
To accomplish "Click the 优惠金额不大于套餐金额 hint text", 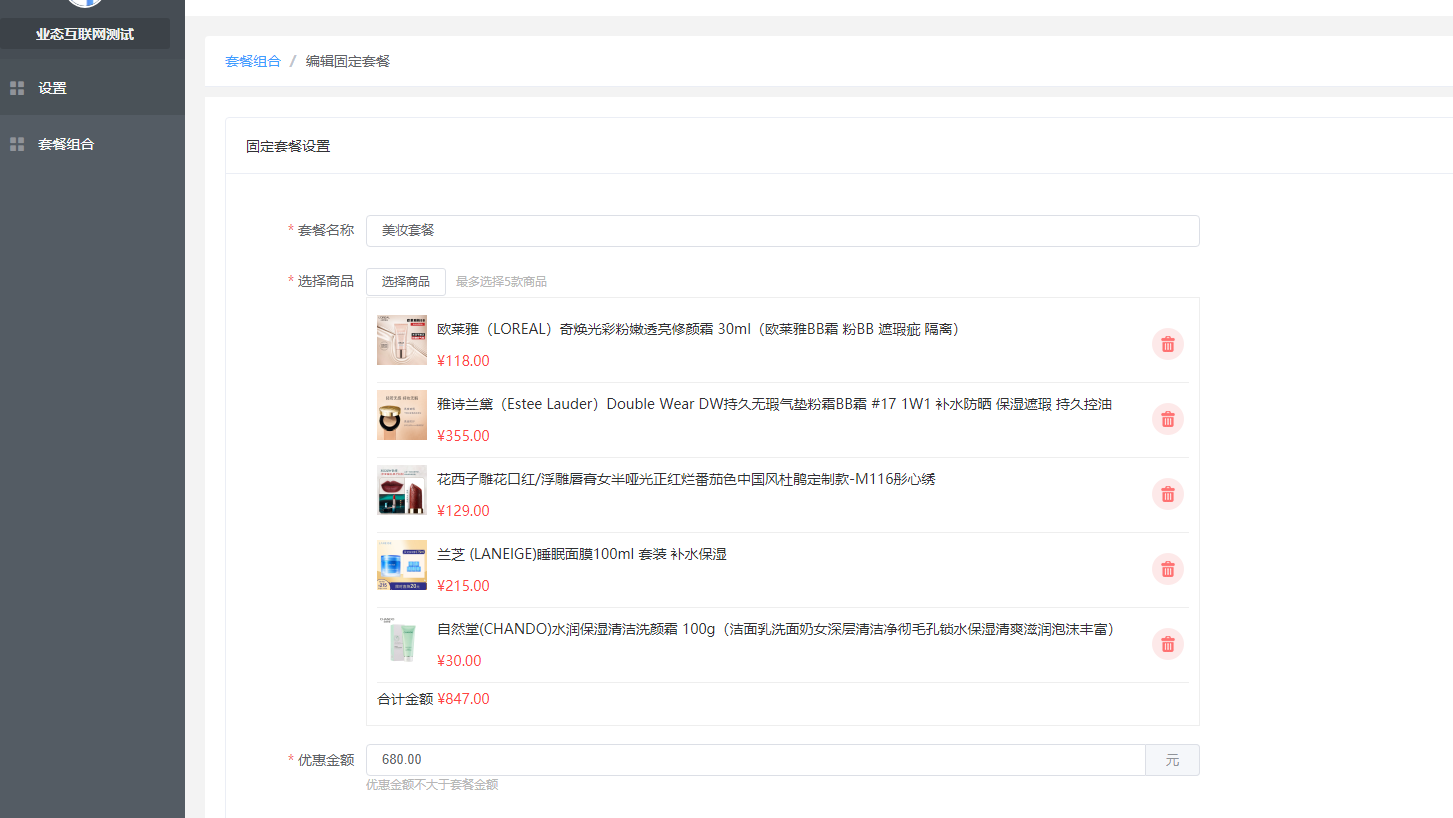I will (x=432, y=785).
